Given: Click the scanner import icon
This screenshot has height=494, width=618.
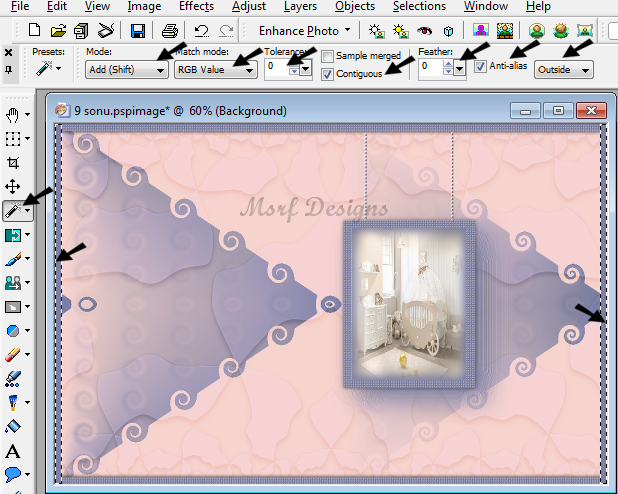Looking at the screenshot, I should pos(106,30).
